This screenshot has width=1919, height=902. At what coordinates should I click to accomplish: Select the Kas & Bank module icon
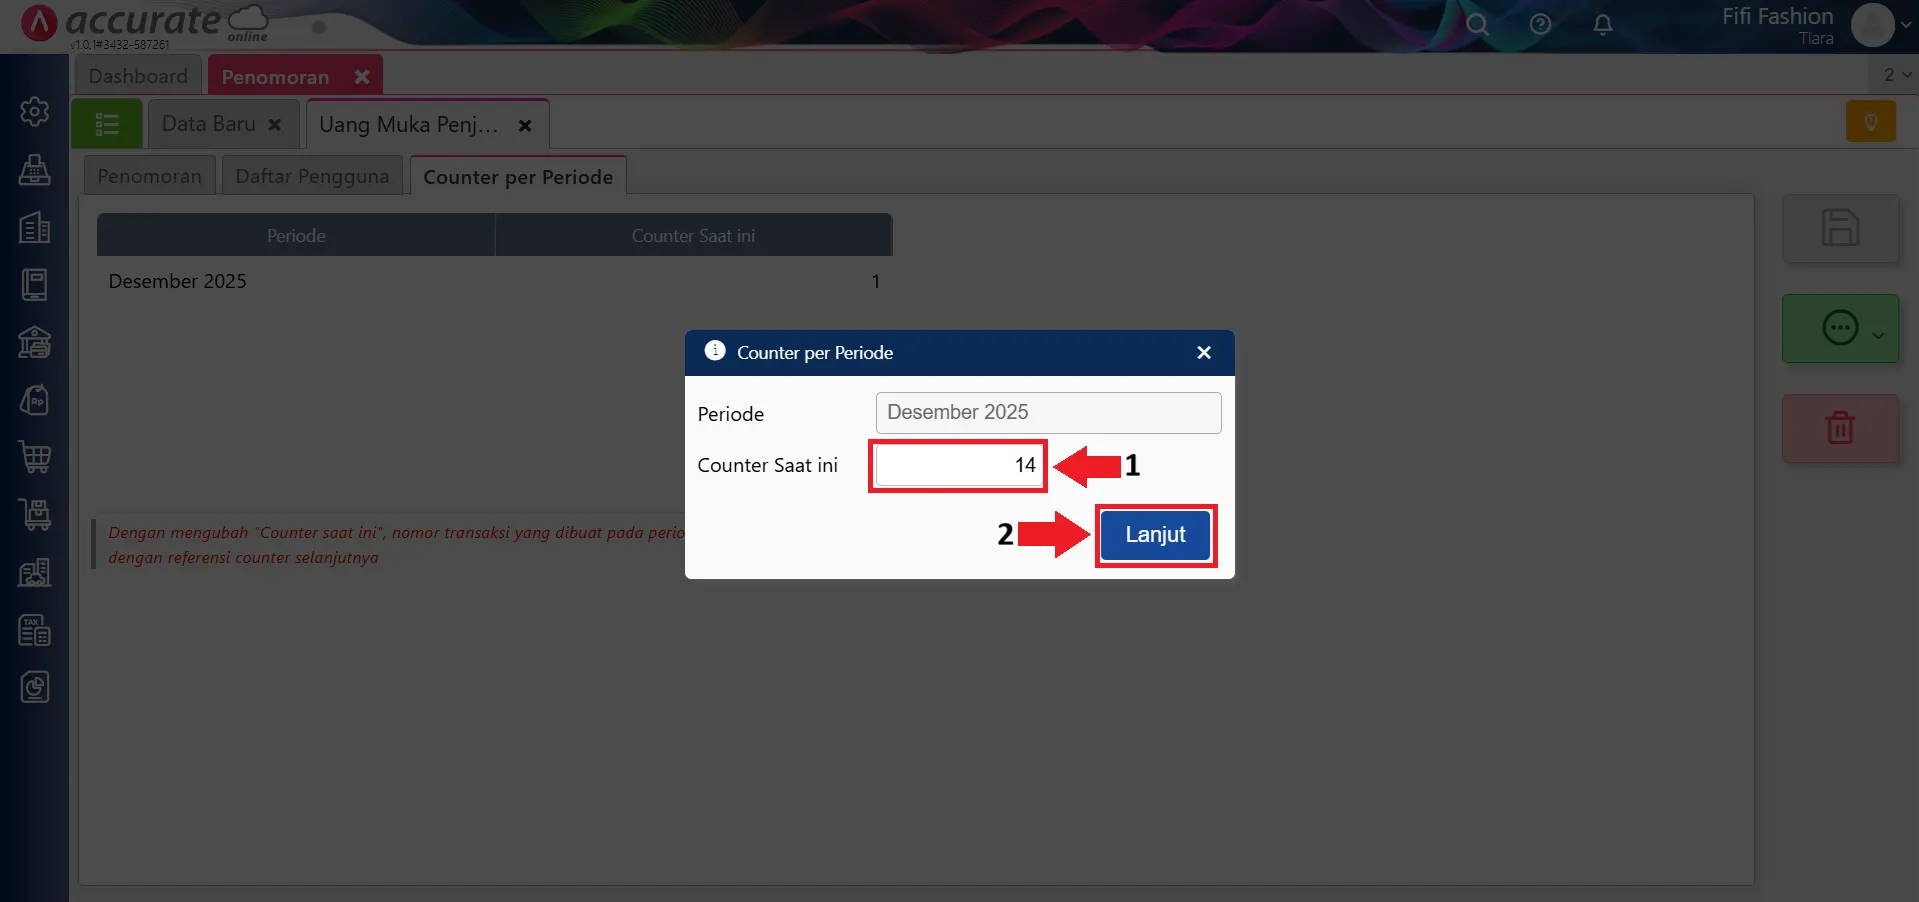click(x=35, y=342)
